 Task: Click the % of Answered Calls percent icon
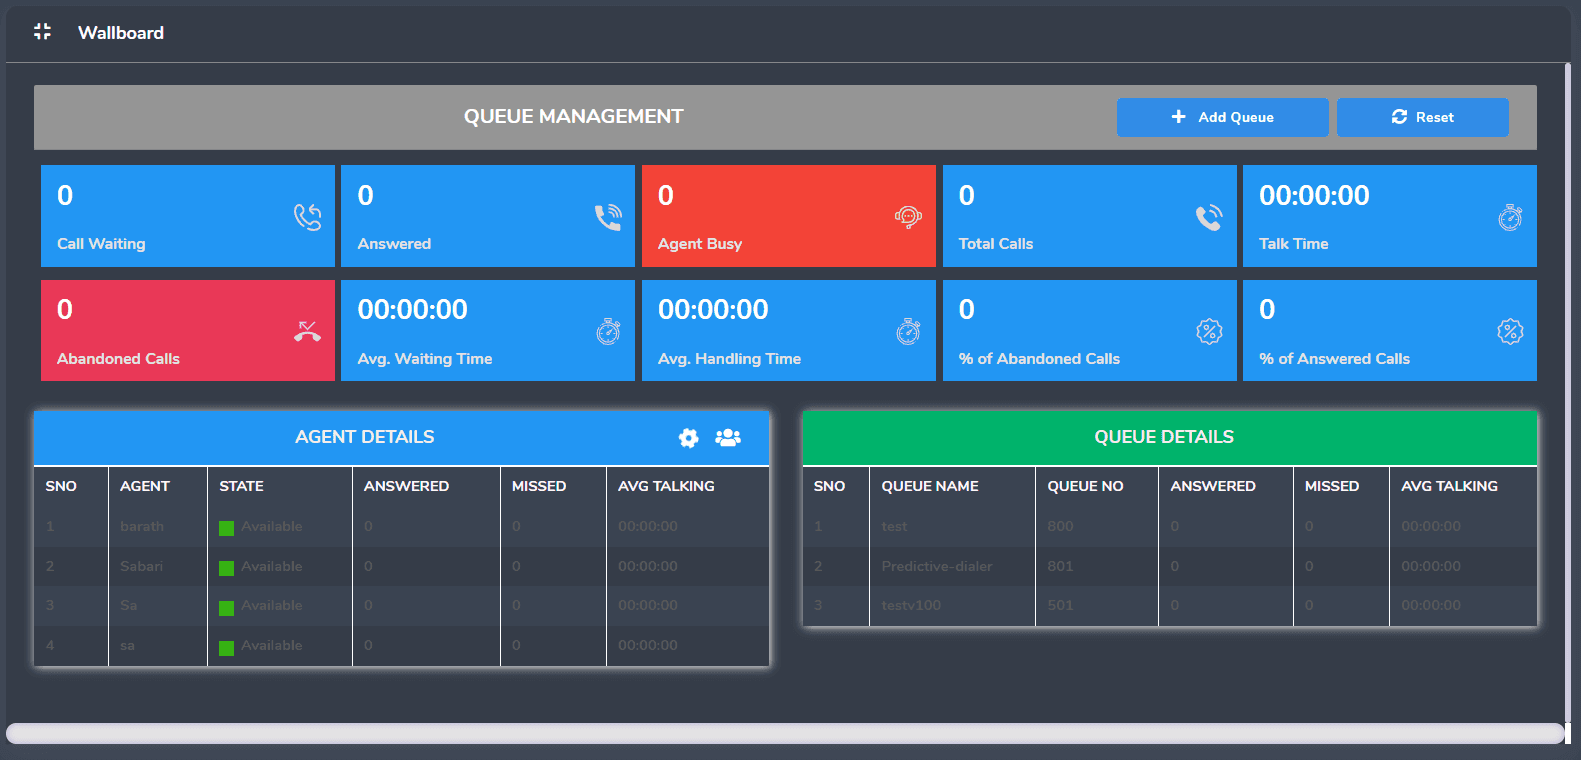1510,331
